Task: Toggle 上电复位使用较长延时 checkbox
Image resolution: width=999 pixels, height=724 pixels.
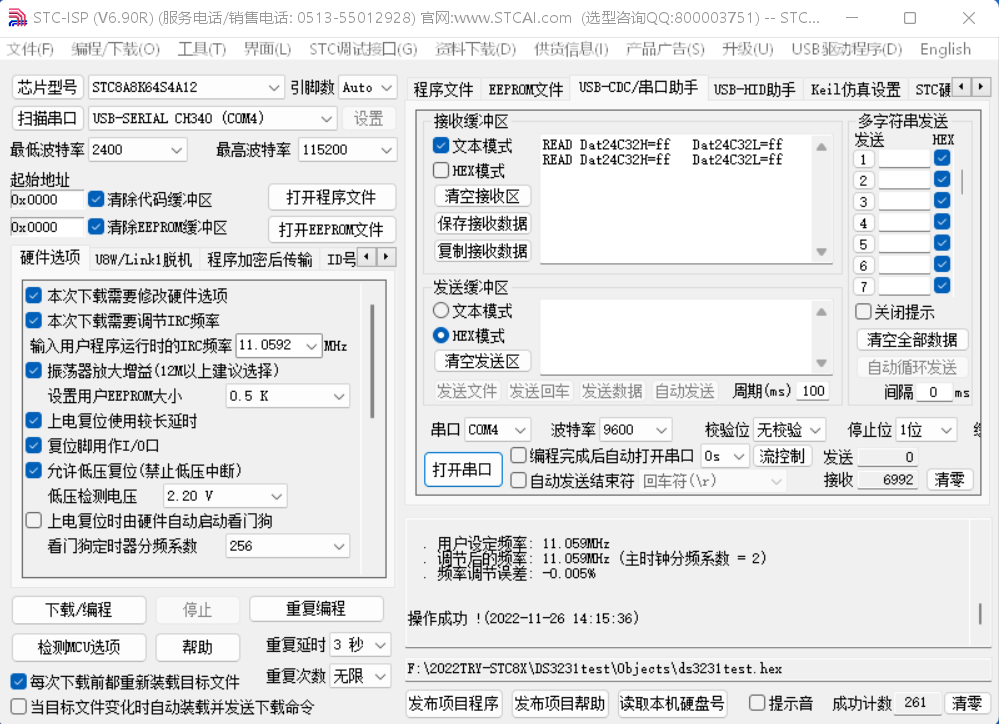Action: pos(34,421)
